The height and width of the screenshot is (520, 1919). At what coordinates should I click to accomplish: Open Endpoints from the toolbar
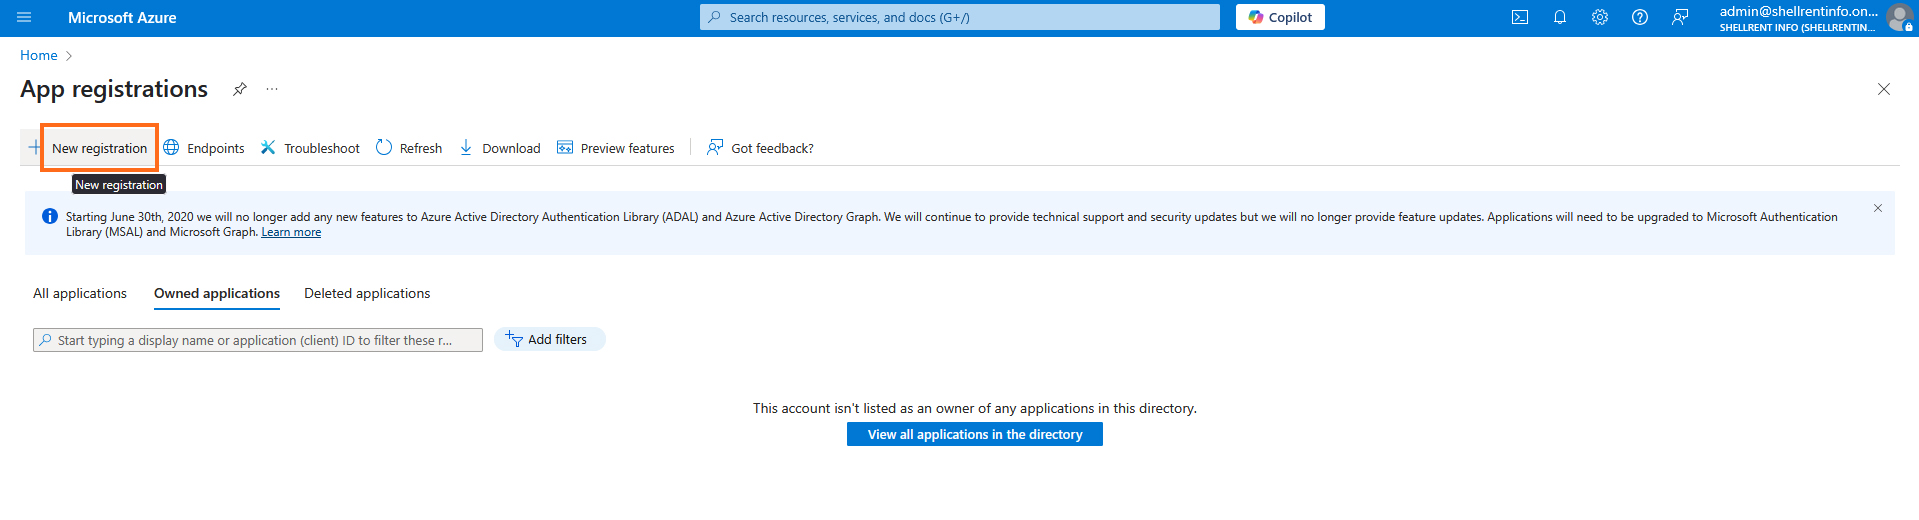pyautogui.click(x=204, y=148)
